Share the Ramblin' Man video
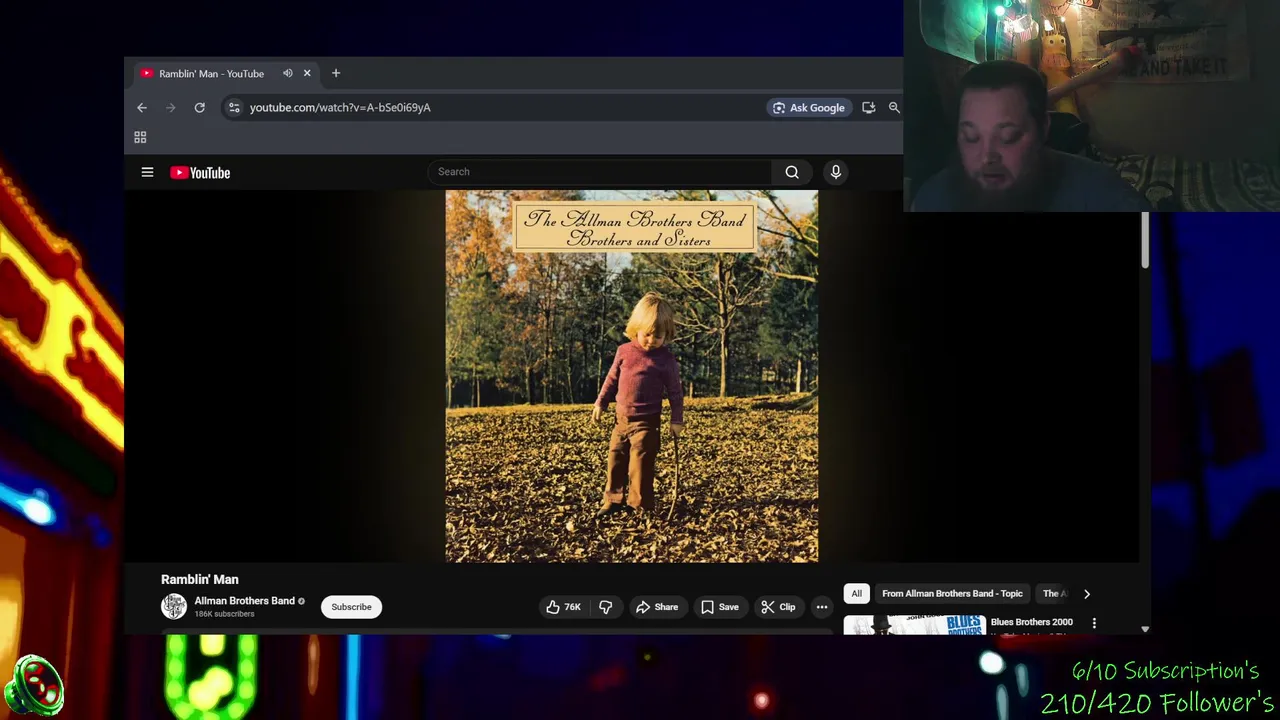The image size is (1280, 720). click(657, 607)
